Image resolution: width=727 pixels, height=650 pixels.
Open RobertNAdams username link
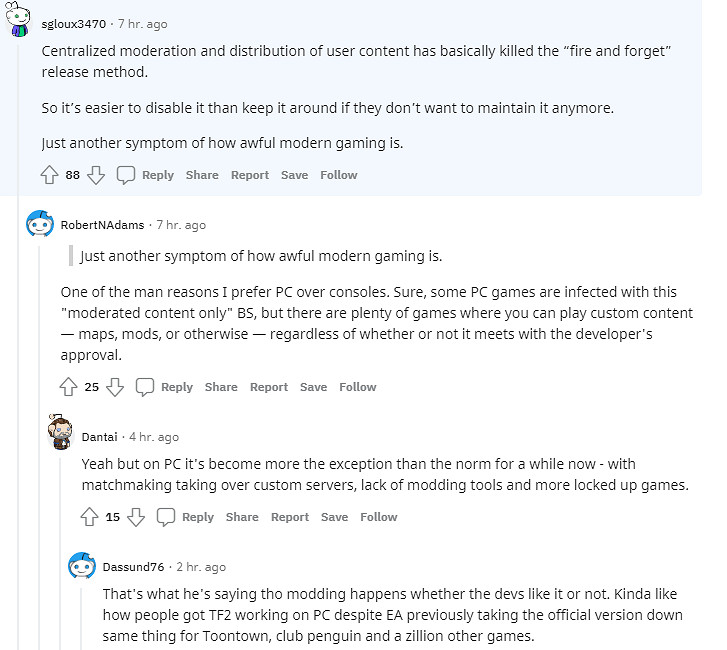pyautogui.click(x=104, y=225)
